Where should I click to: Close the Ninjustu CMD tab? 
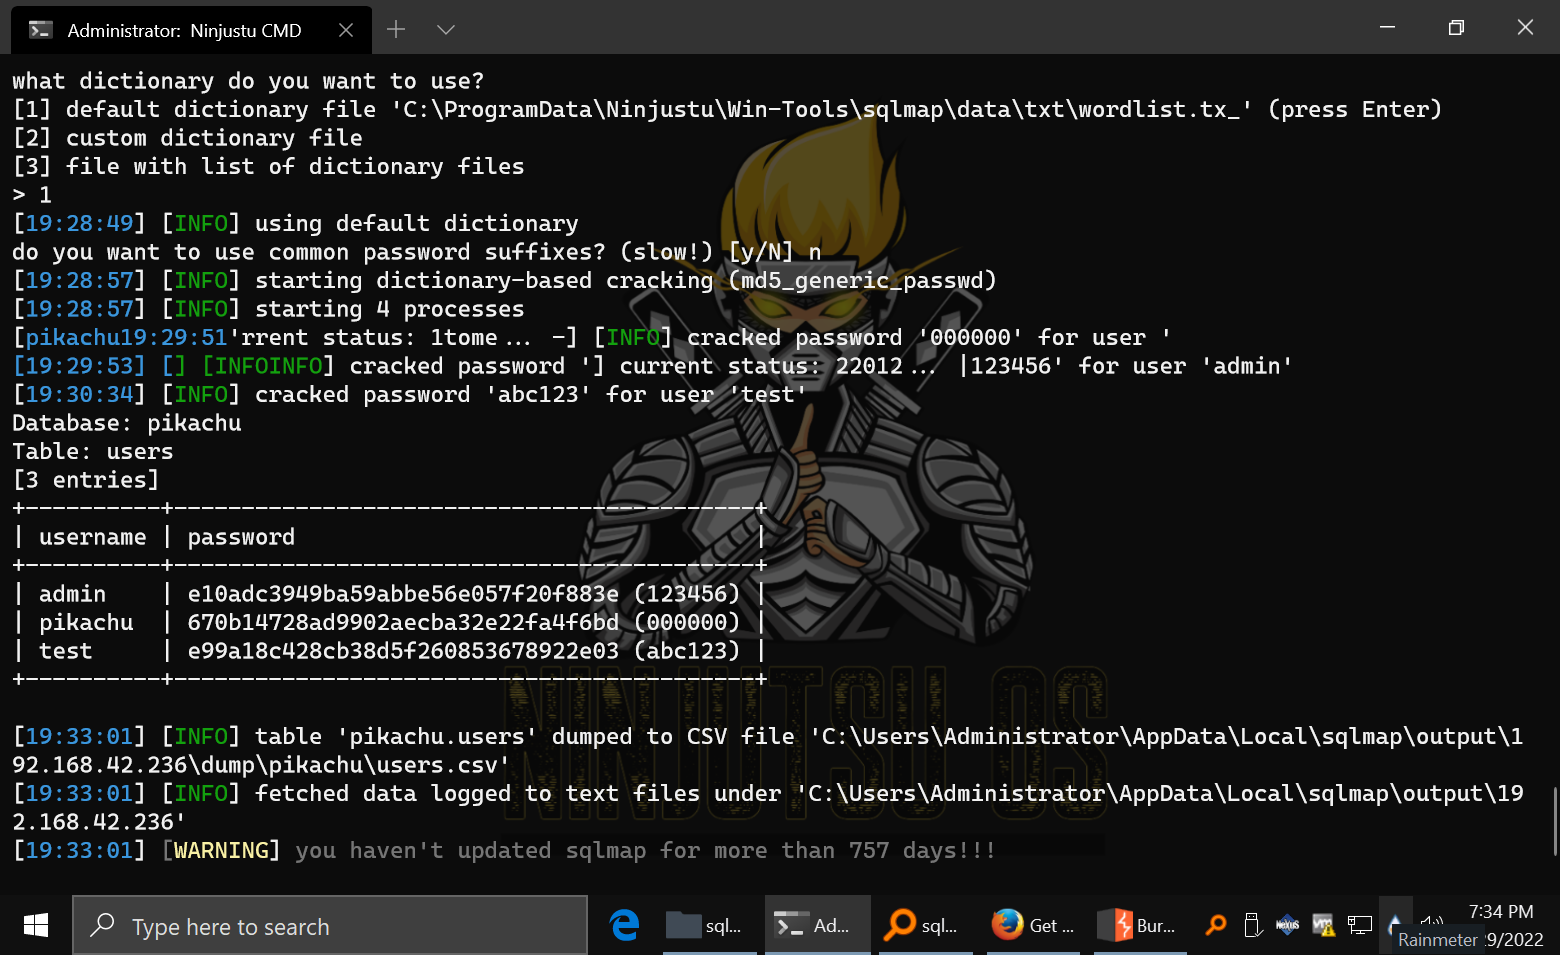tap(346, 30)
